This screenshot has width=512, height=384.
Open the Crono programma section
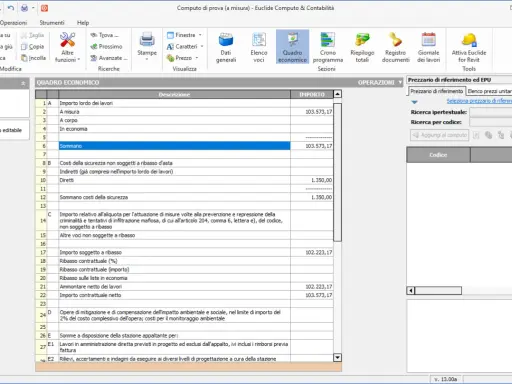pos(328,47)
